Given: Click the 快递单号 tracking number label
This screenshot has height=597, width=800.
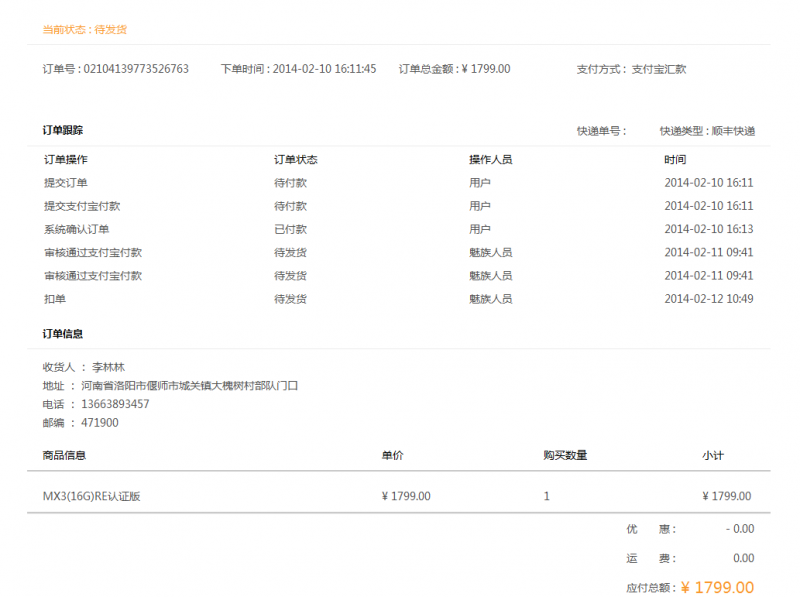Looking at the screenshot, I should coord(602,131).
